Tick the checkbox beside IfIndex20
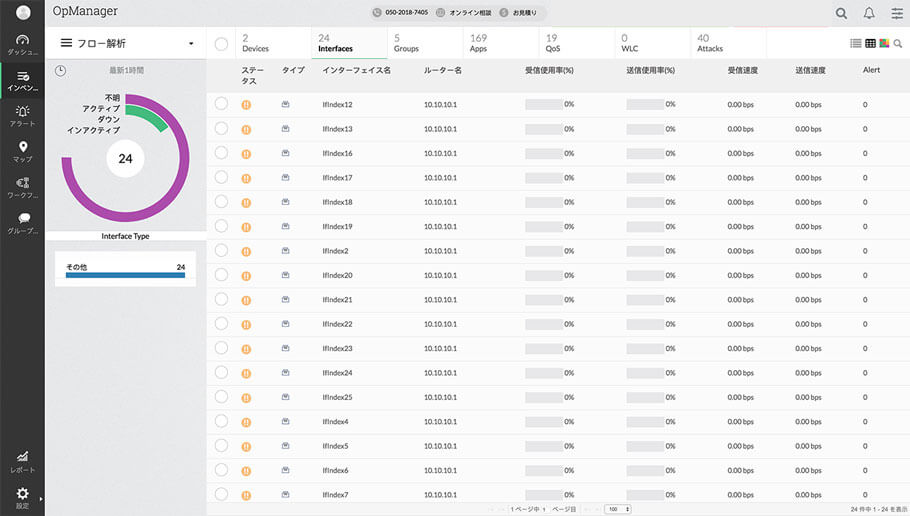This screenshot has height=516, width=910. (x=221, y=275)
